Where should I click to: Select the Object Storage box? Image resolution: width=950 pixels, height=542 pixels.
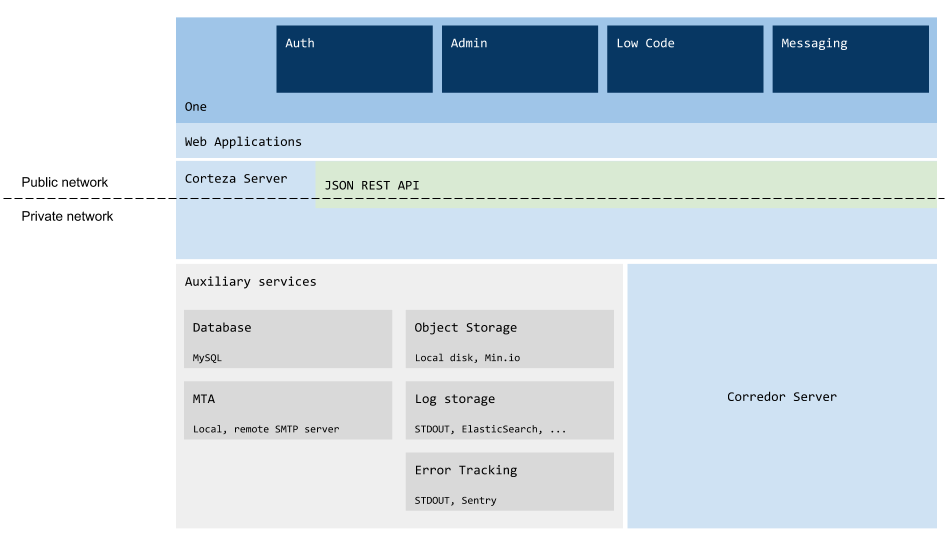[x=510, y=339]
